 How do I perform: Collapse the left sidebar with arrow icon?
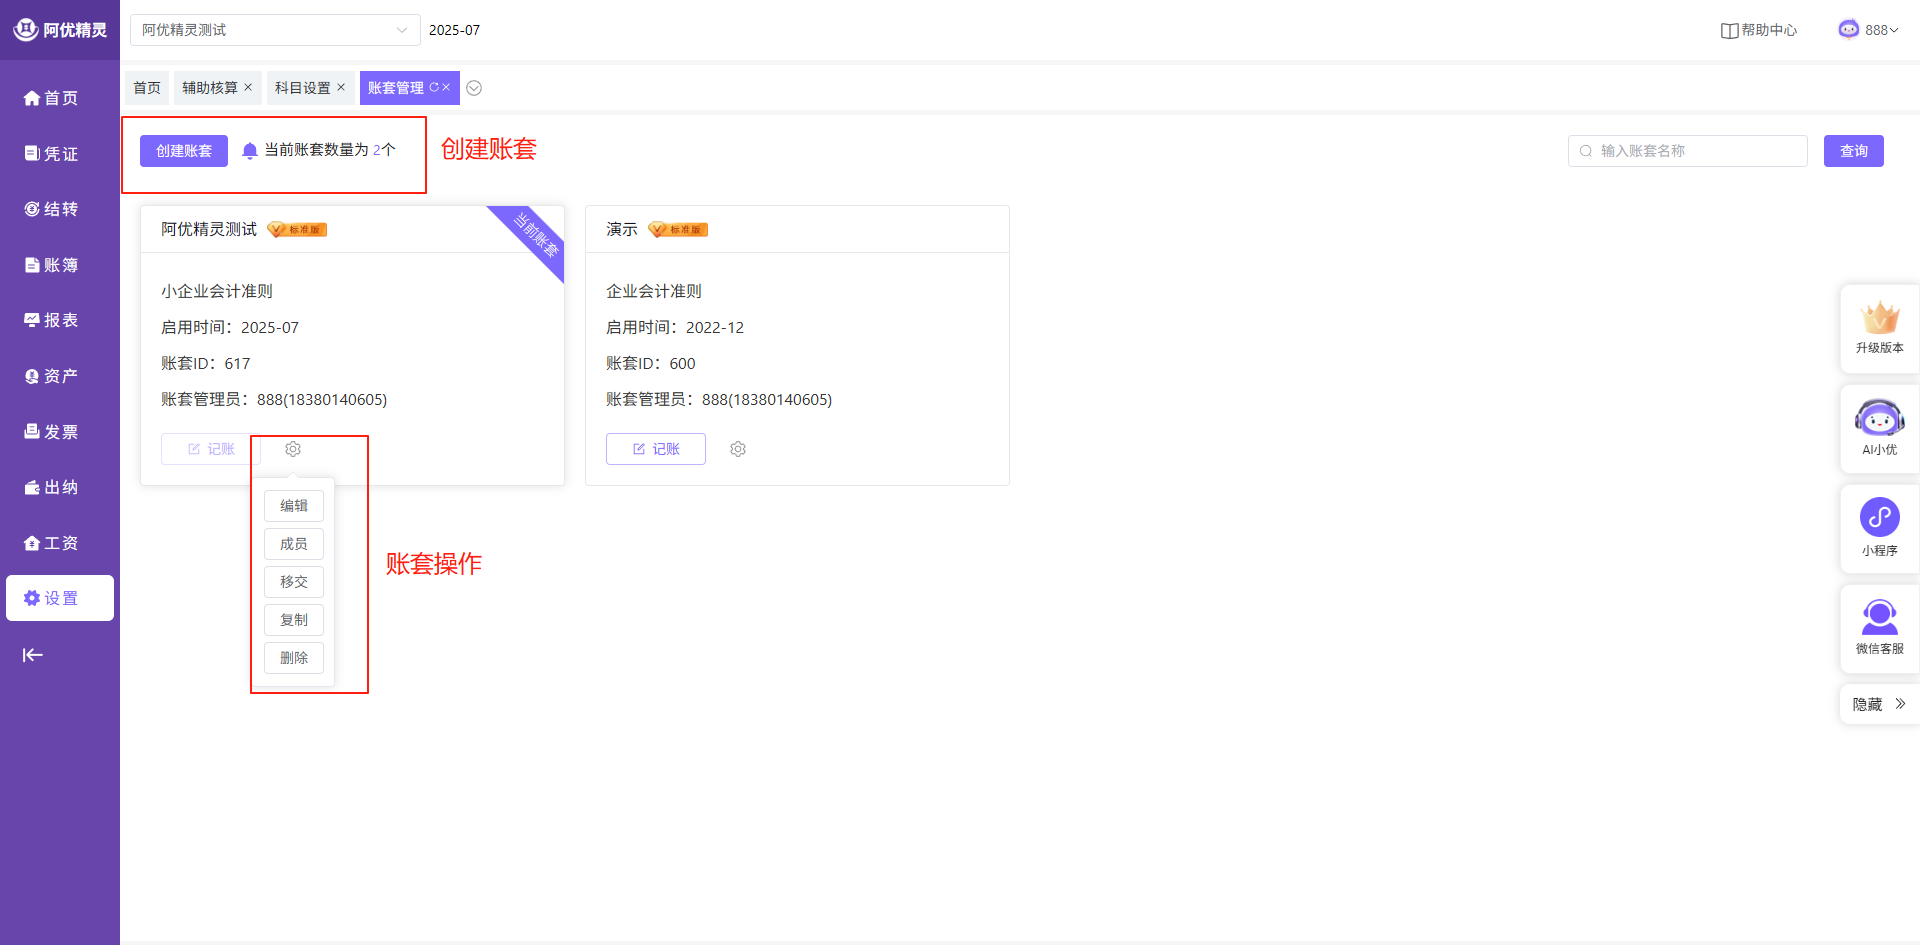[33, 655]
